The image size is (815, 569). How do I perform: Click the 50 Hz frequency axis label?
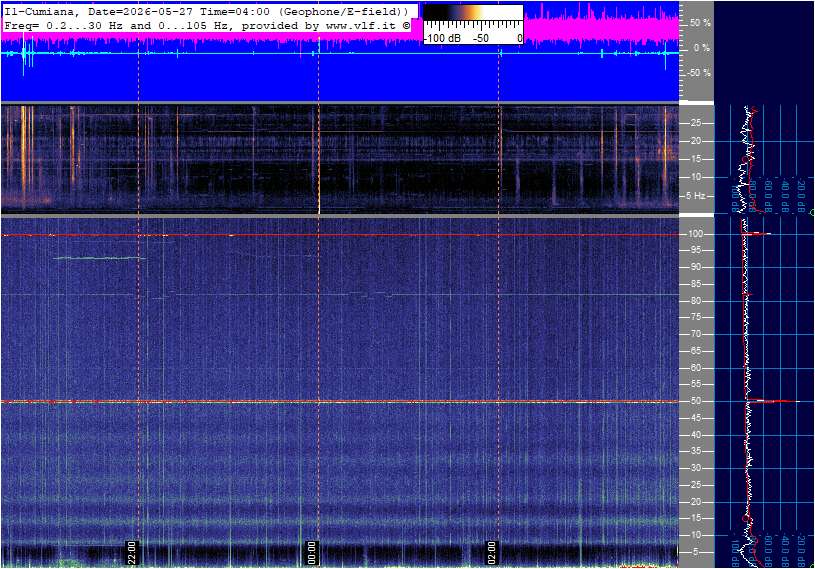[x=695, y=401]
